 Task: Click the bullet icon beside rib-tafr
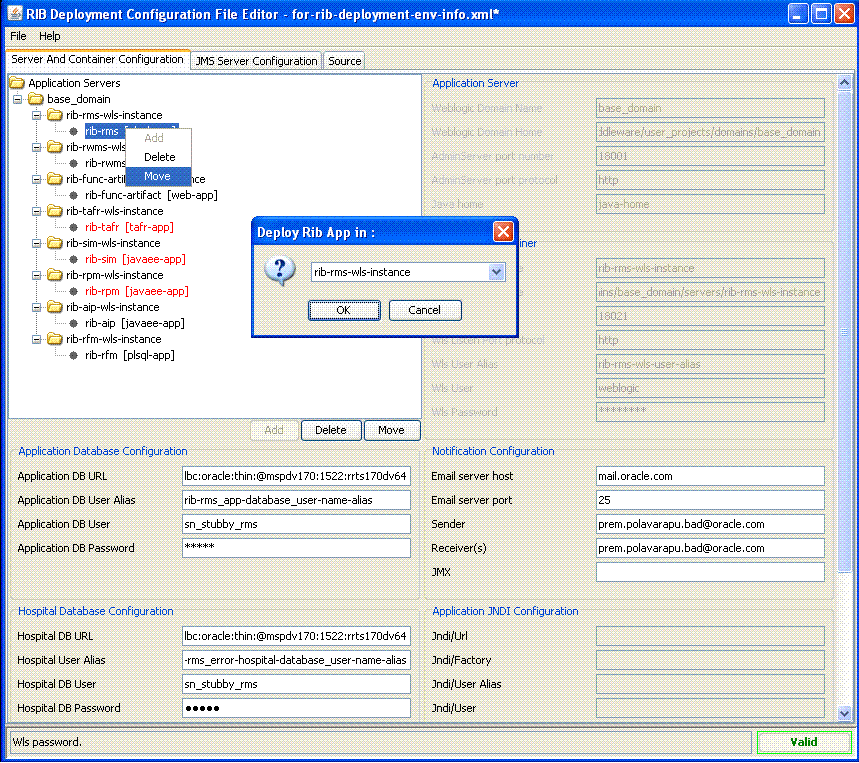click(73, 227)
